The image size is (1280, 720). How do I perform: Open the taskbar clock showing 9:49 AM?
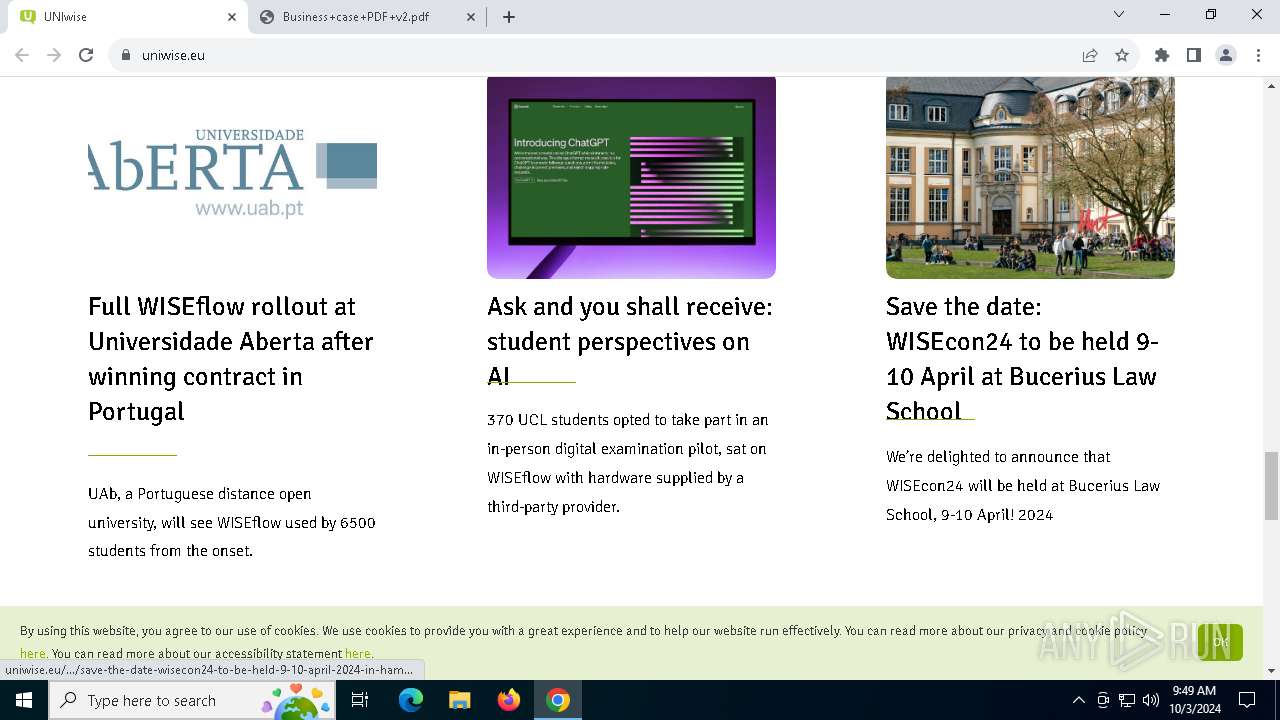[x=1194, y=700]
